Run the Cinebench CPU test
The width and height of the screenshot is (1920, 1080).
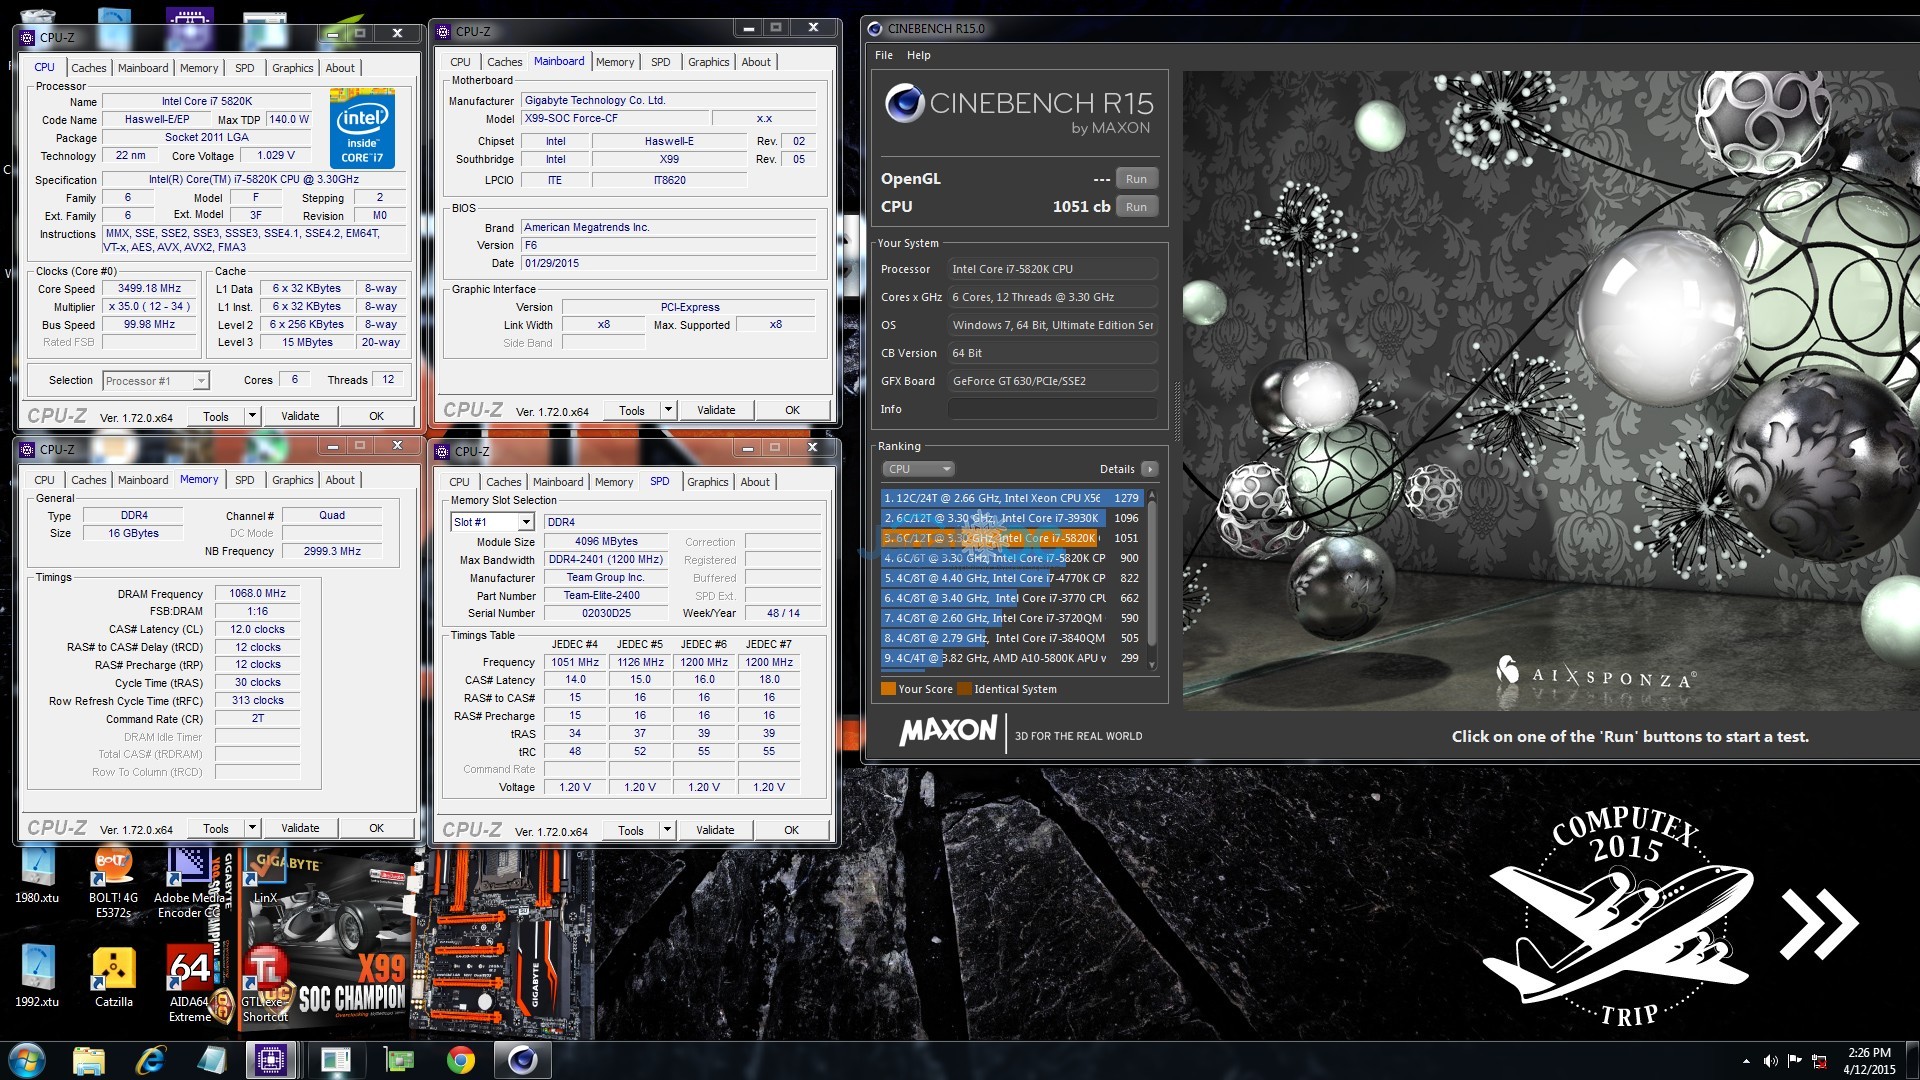(1136, 207)
